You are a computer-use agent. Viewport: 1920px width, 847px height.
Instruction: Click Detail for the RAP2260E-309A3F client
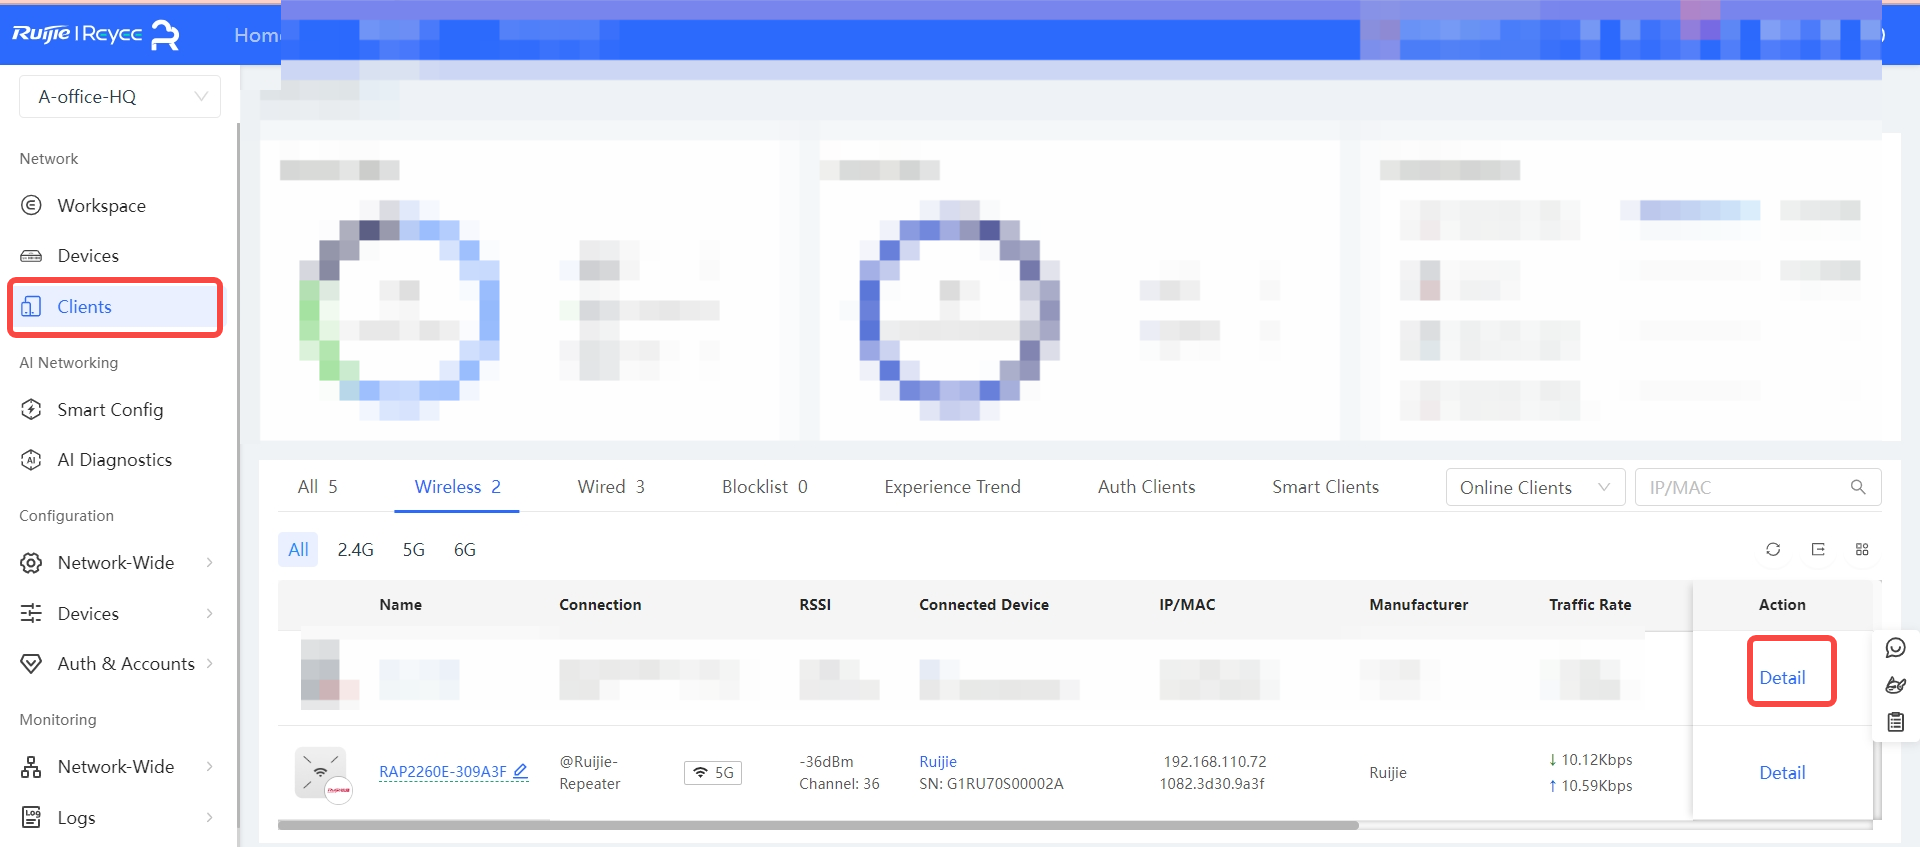(1782, 773)
